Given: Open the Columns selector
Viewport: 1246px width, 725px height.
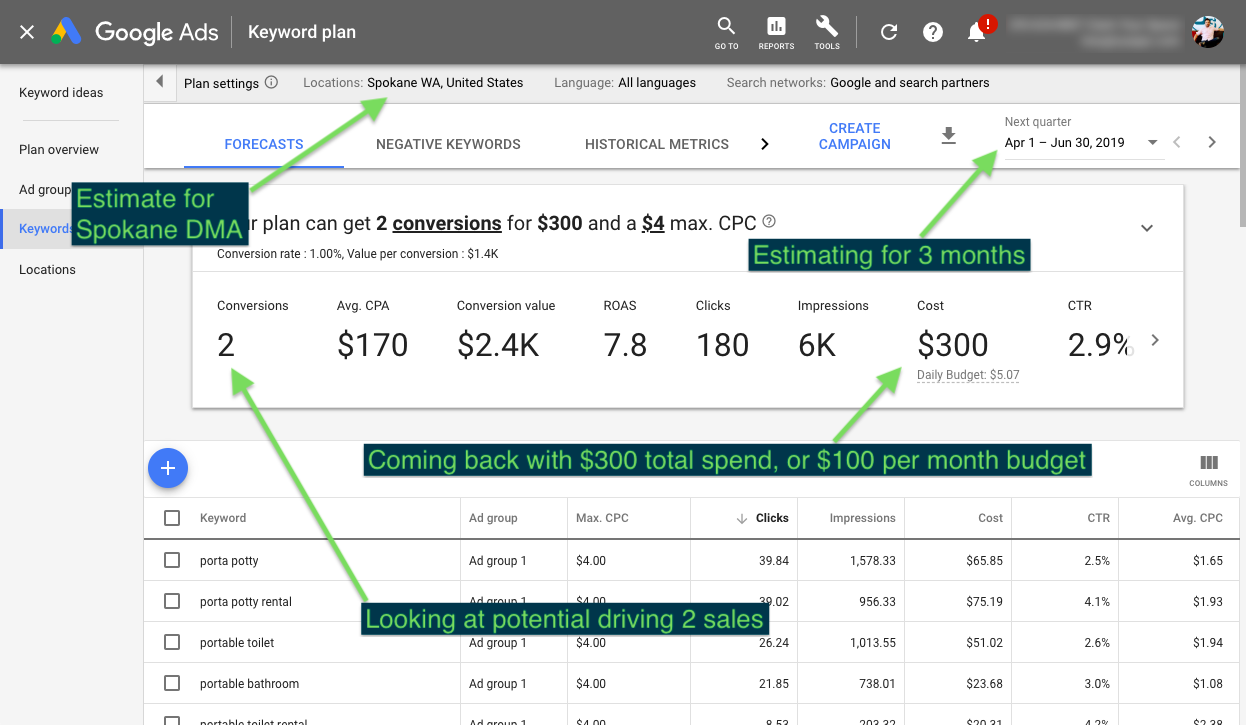Looking at the screenshot, I should [1208, 469].
